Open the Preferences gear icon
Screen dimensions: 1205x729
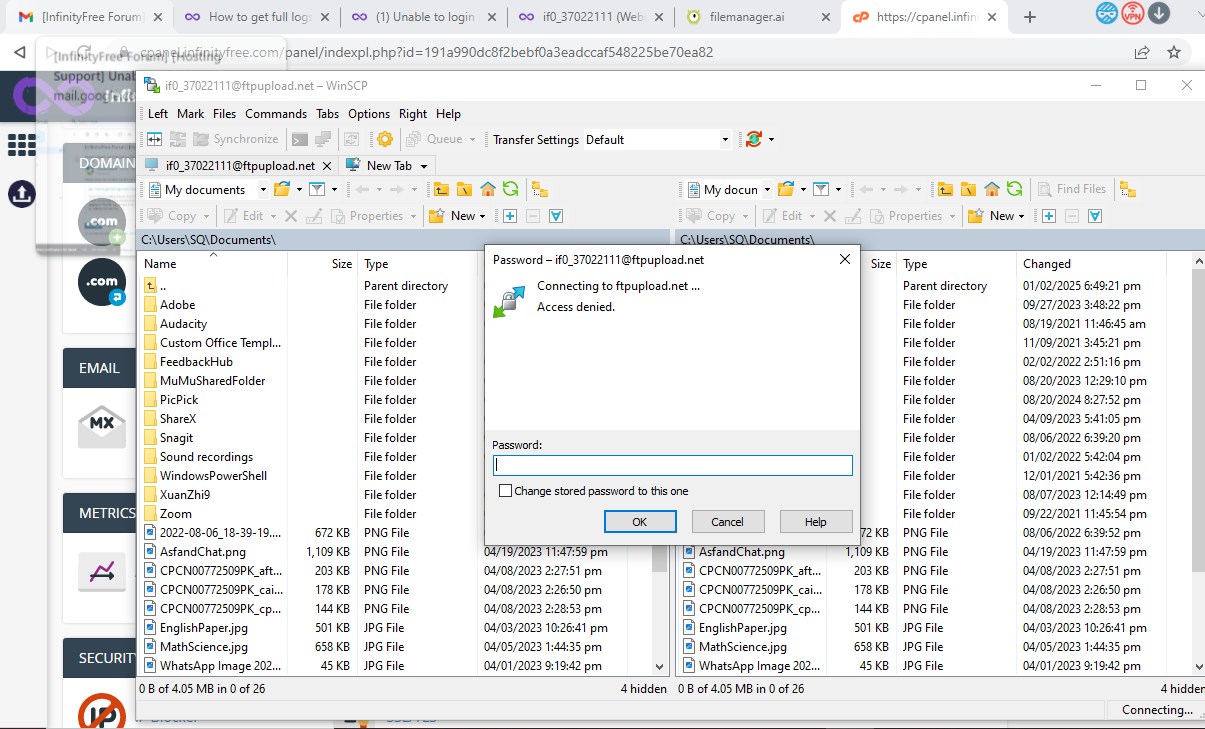(x=384, y=139)
